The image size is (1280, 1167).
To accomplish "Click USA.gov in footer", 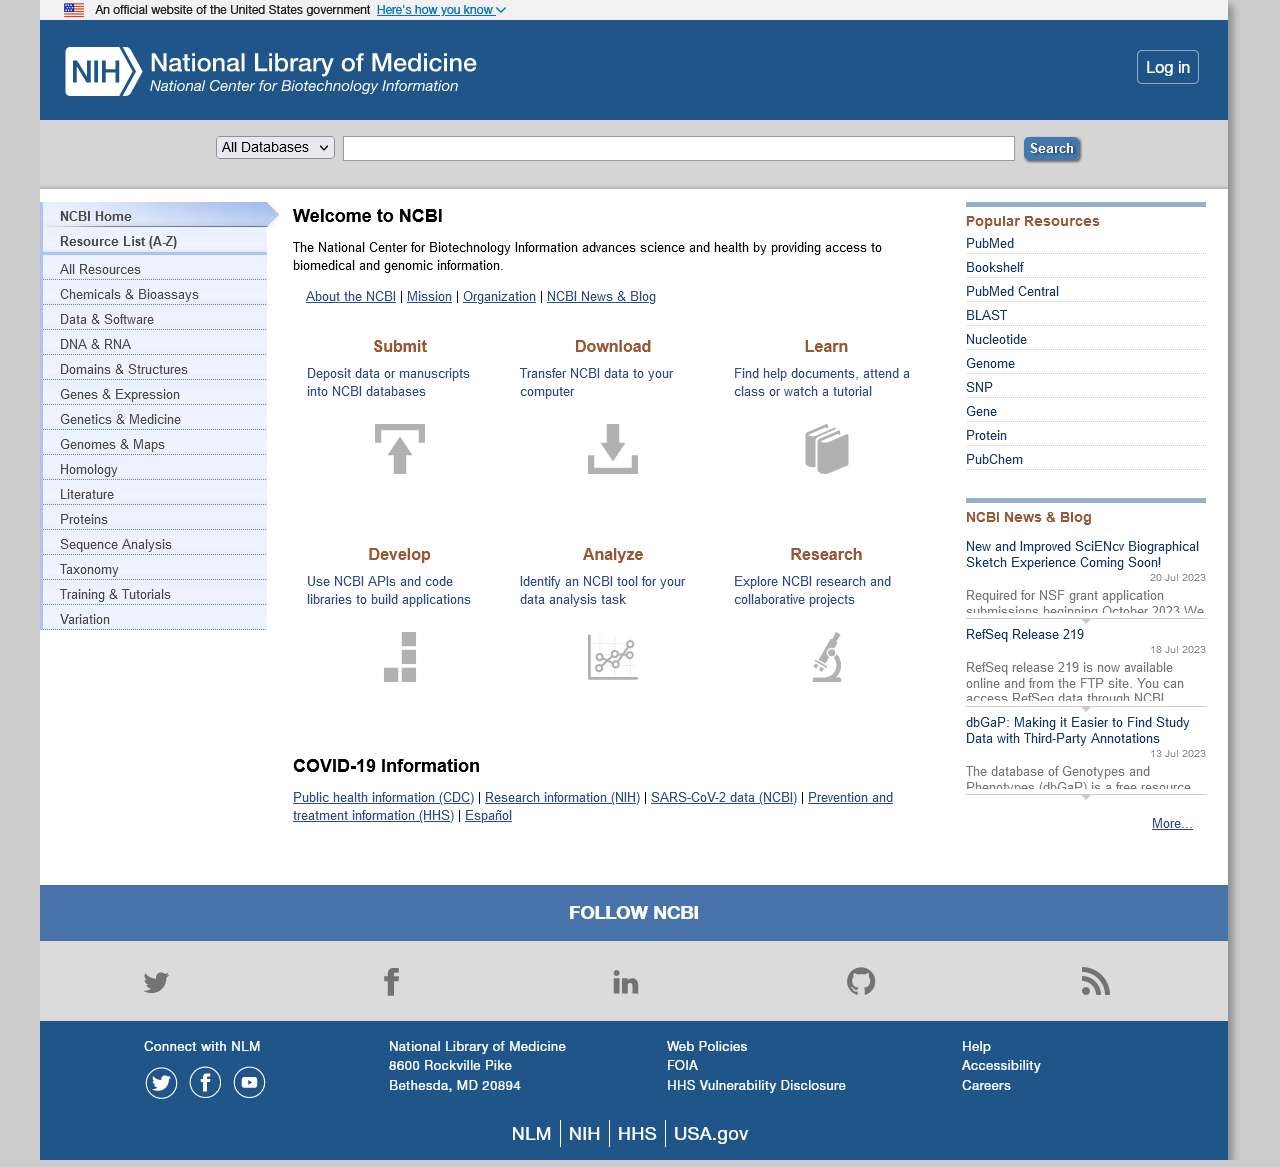I will click(x=711, y=1134).
